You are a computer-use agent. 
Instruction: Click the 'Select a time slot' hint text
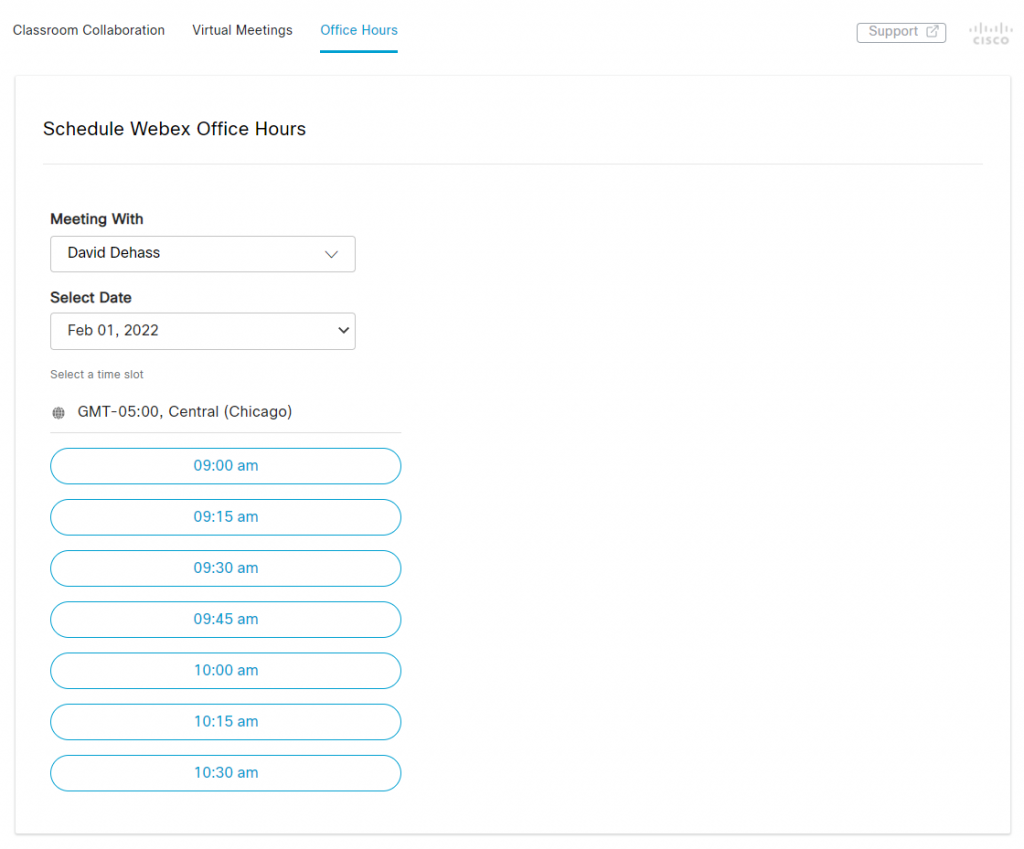[x=97, y=374]
